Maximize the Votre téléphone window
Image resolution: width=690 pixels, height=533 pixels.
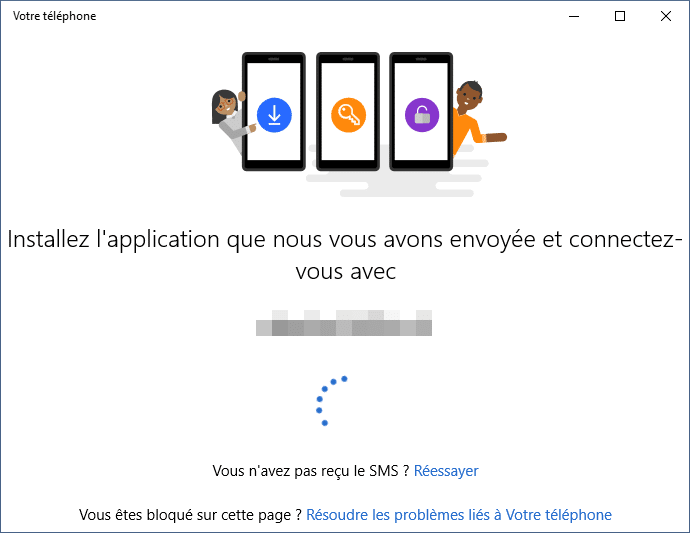[x=620, y=16]
